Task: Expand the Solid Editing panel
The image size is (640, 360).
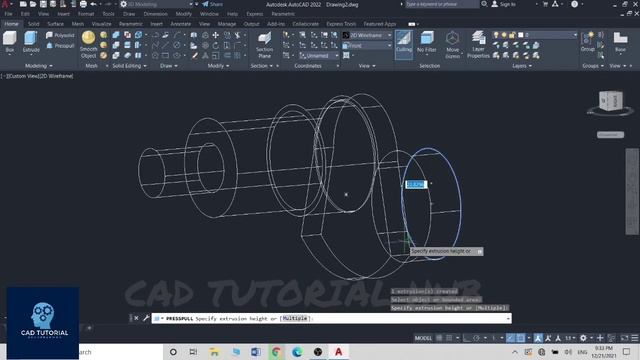Action: pyautogui.click(x=129, y=66)
